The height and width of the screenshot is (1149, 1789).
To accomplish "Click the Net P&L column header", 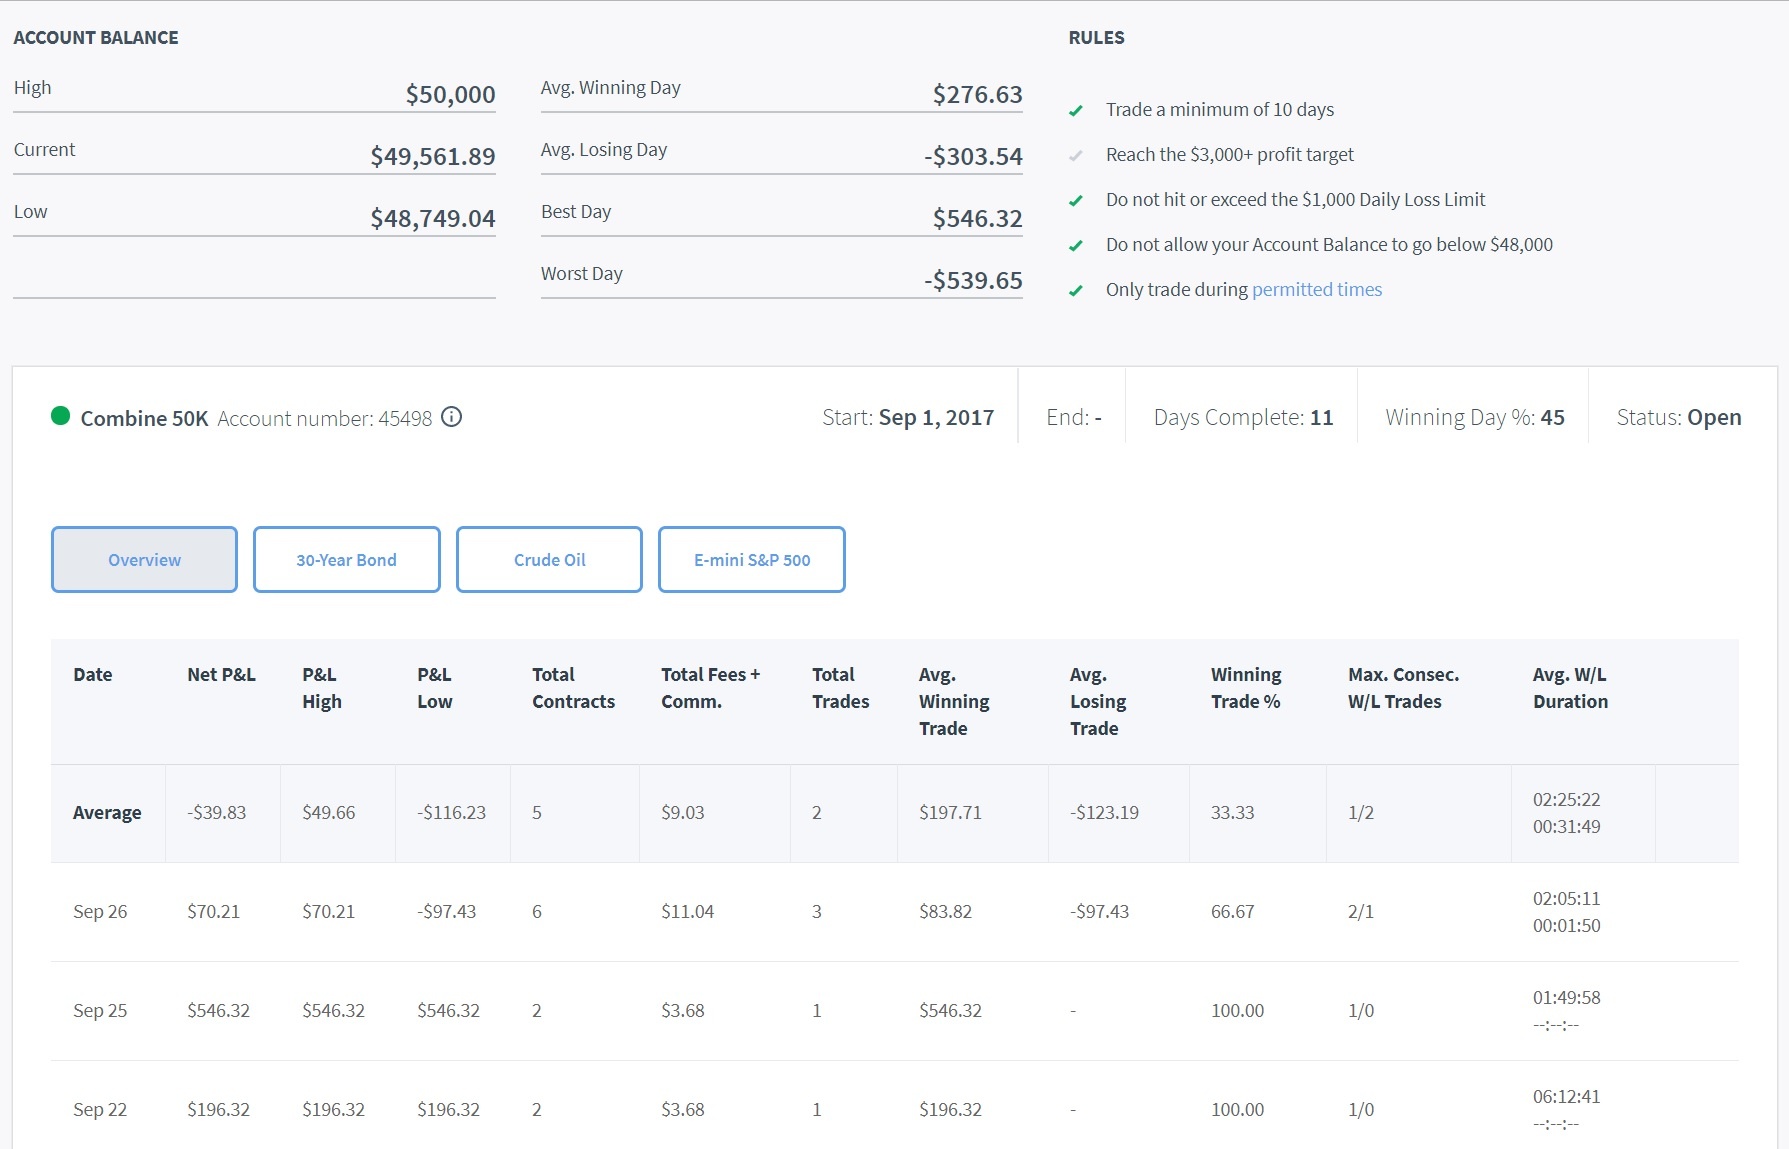I will [221, 675].
